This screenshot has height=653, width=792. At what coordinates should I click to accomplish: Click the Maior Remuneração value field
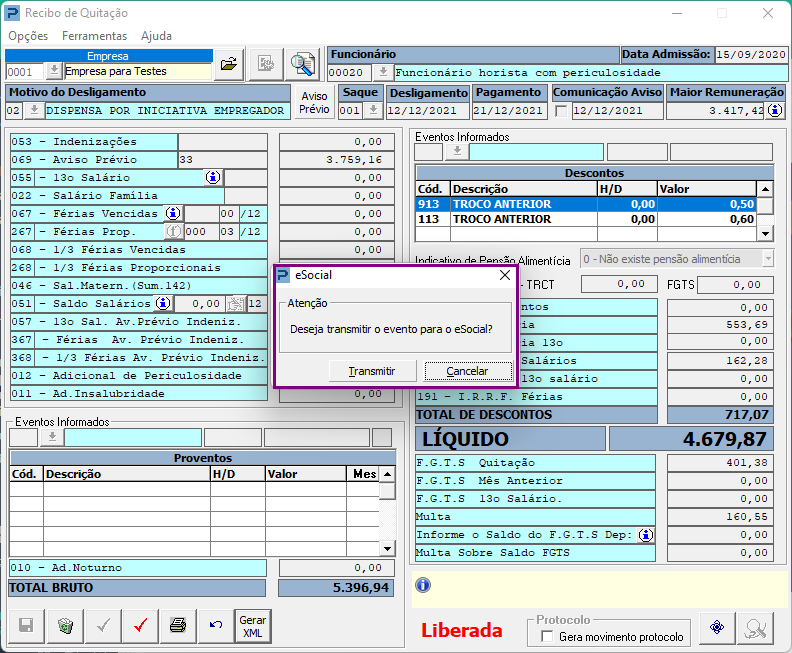[715, 111]
